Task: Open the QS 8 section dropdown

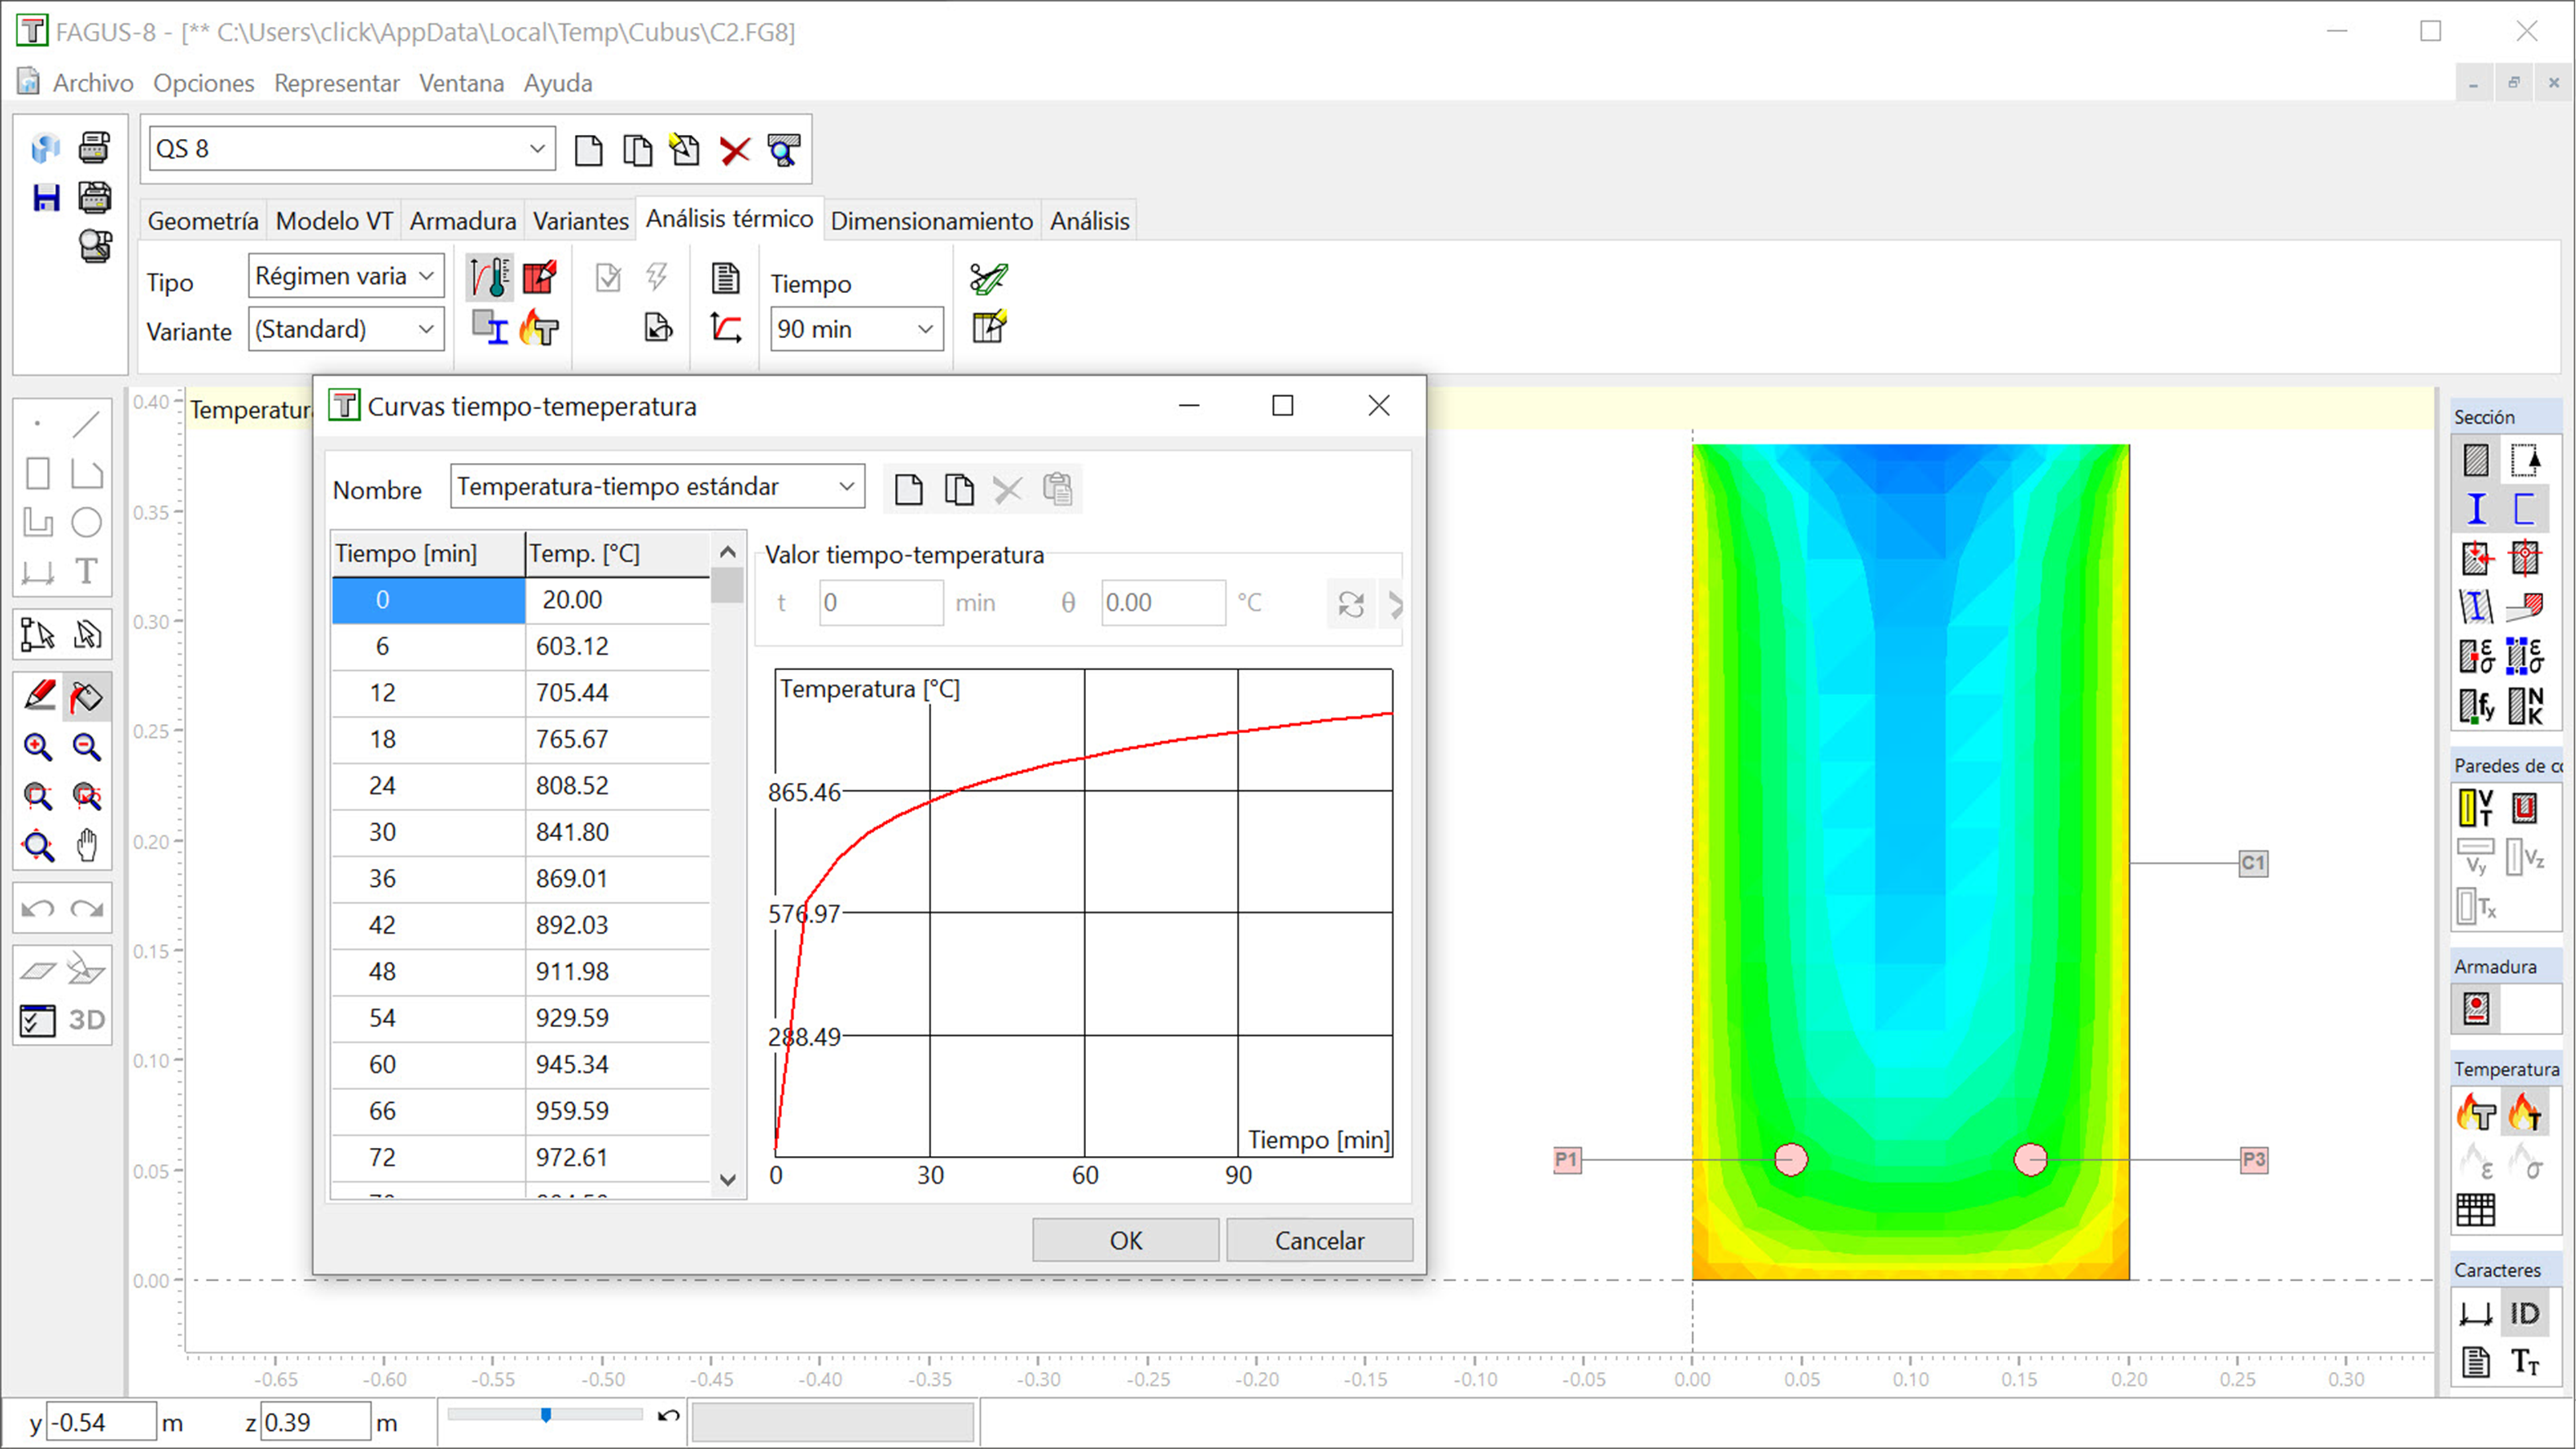Action: 537,149
